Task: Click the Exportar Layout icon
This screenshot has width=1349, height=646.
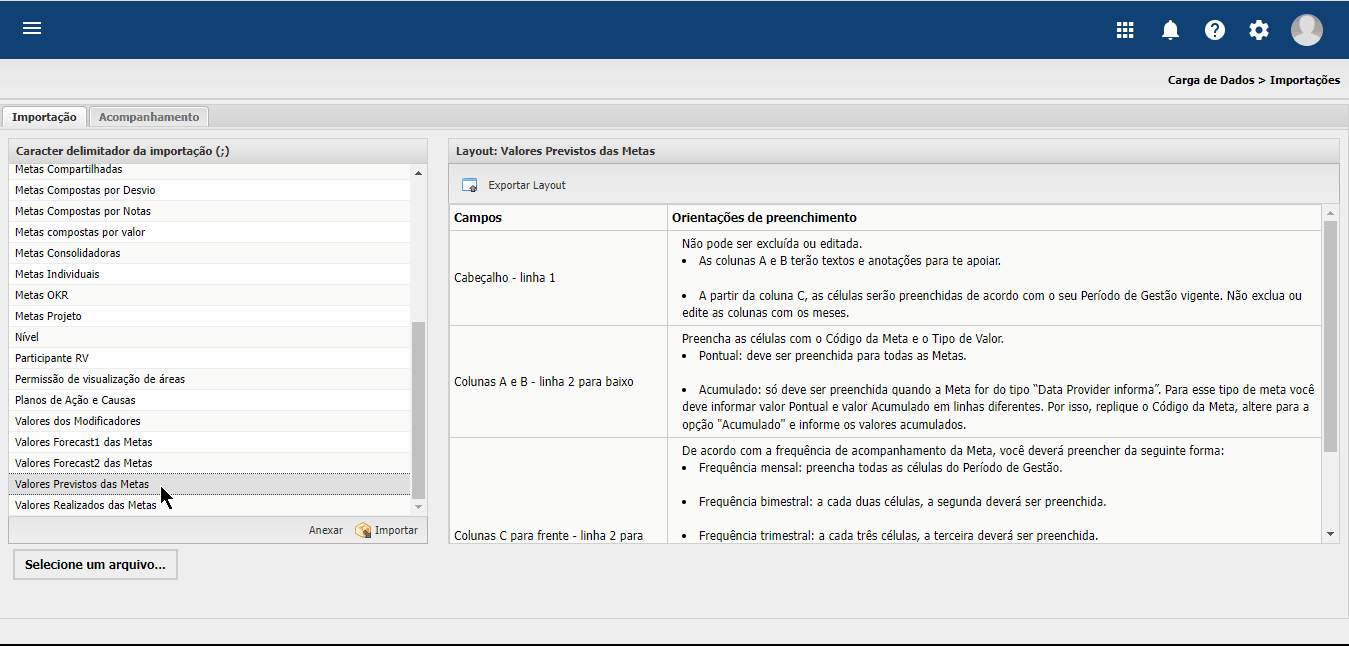Action: click(x=469, y=185)
